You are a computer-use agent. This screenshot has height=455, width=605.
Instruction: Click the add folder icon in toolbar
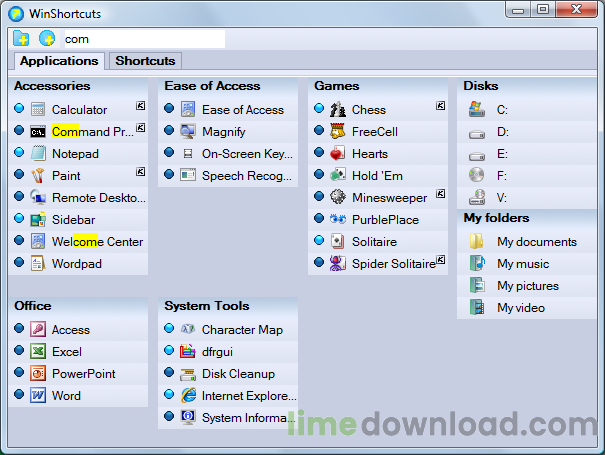point(21,39)
